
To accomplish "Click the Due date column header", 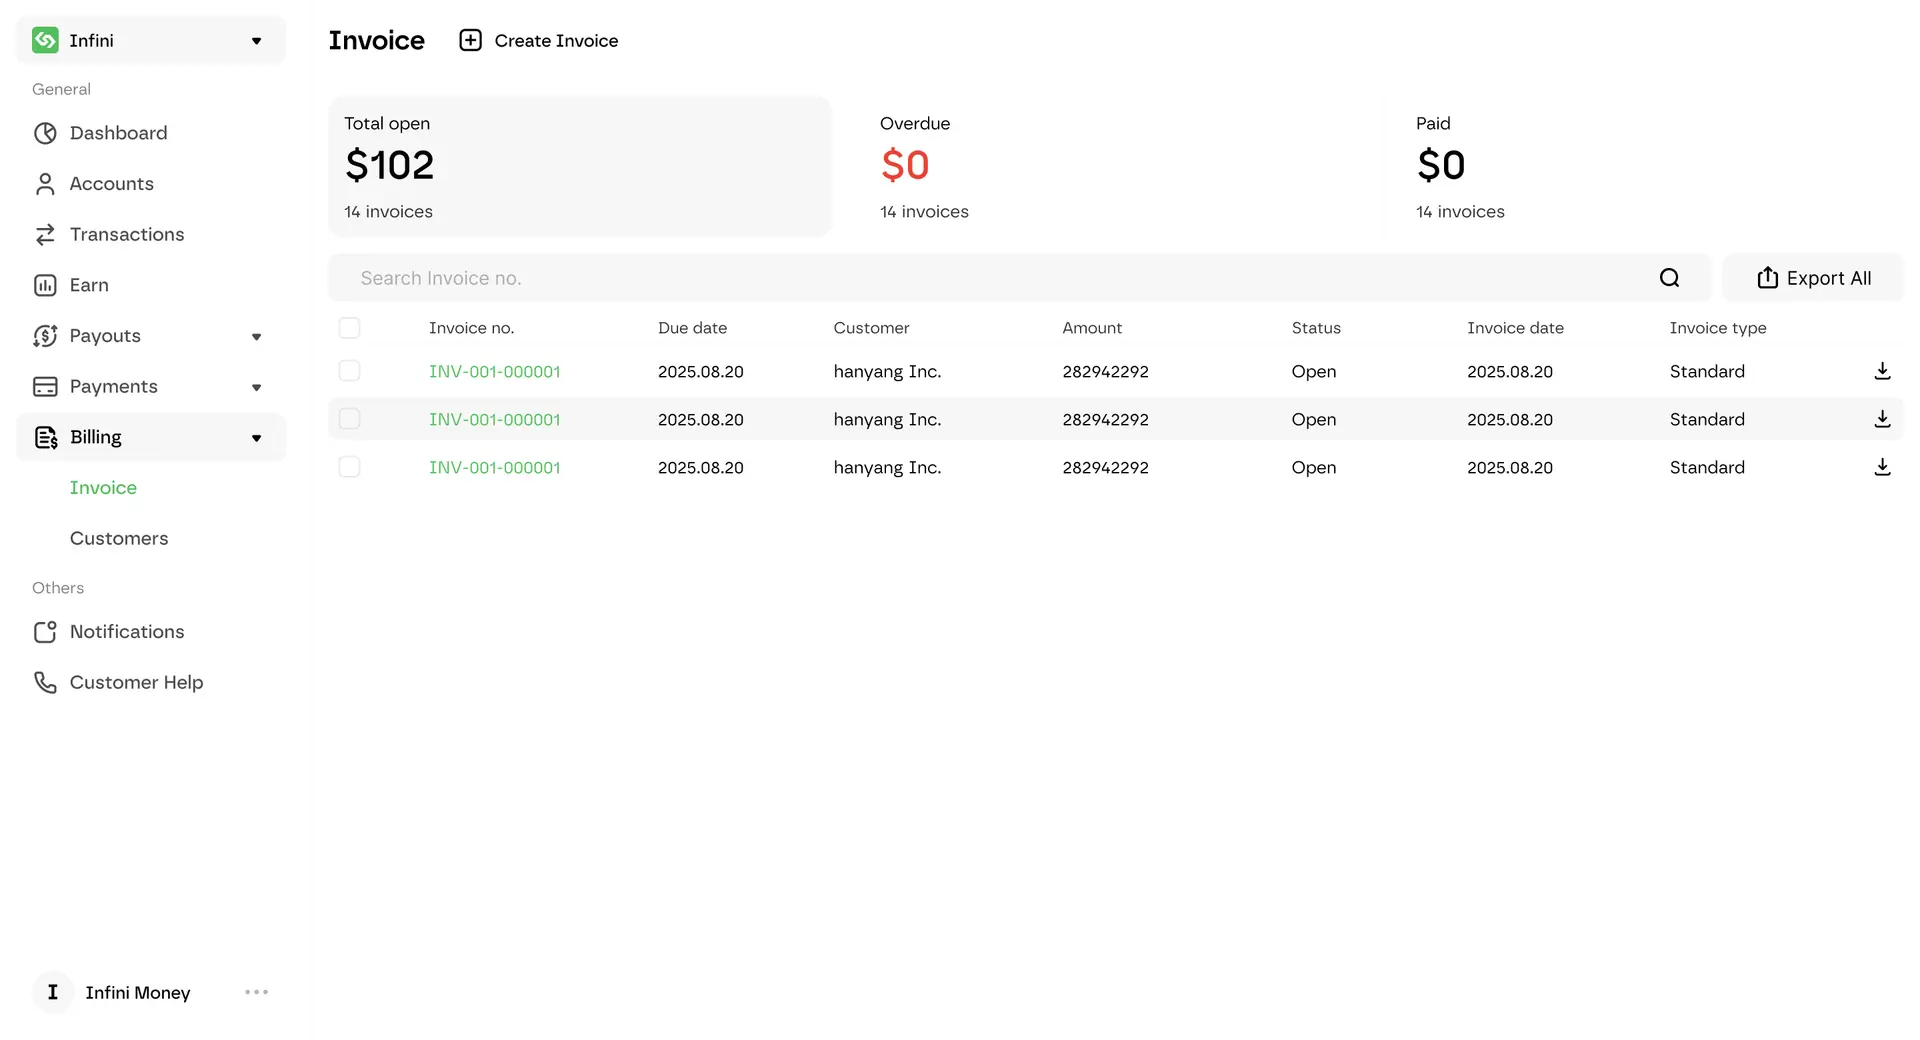I will click(692, 328).
